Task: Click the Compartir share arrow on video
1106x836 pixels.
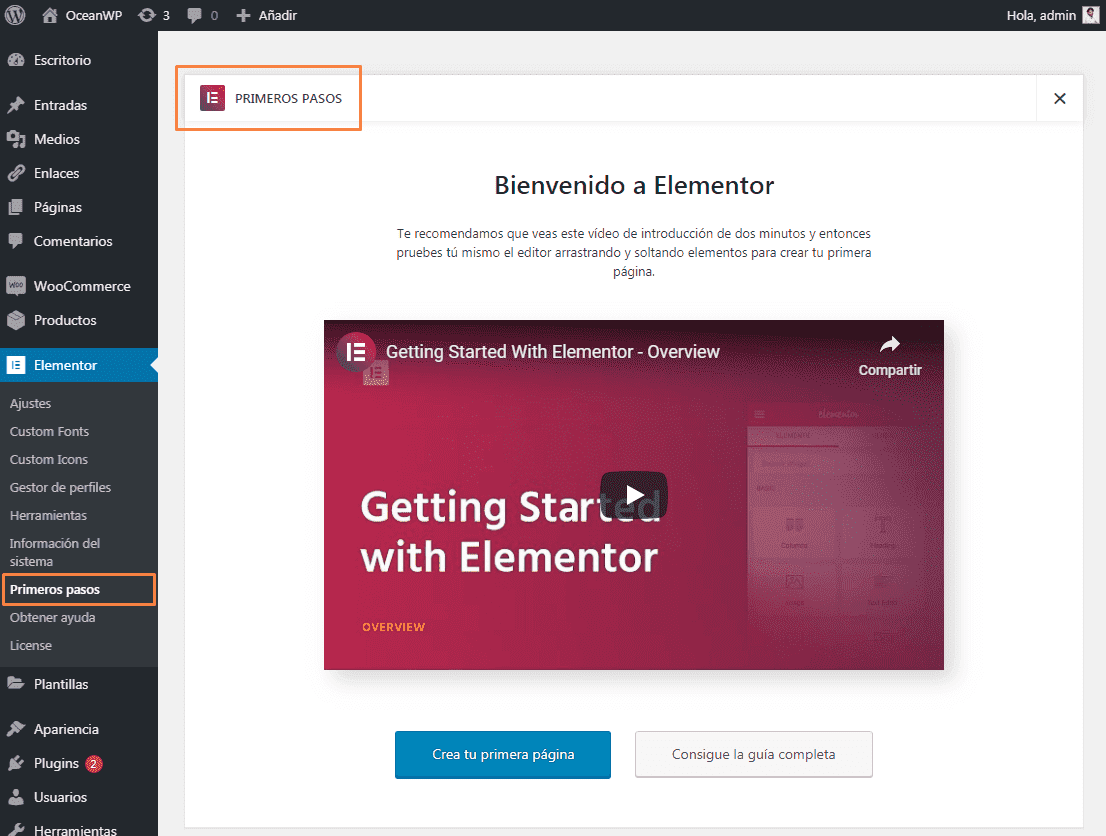Action: [890, 344]
